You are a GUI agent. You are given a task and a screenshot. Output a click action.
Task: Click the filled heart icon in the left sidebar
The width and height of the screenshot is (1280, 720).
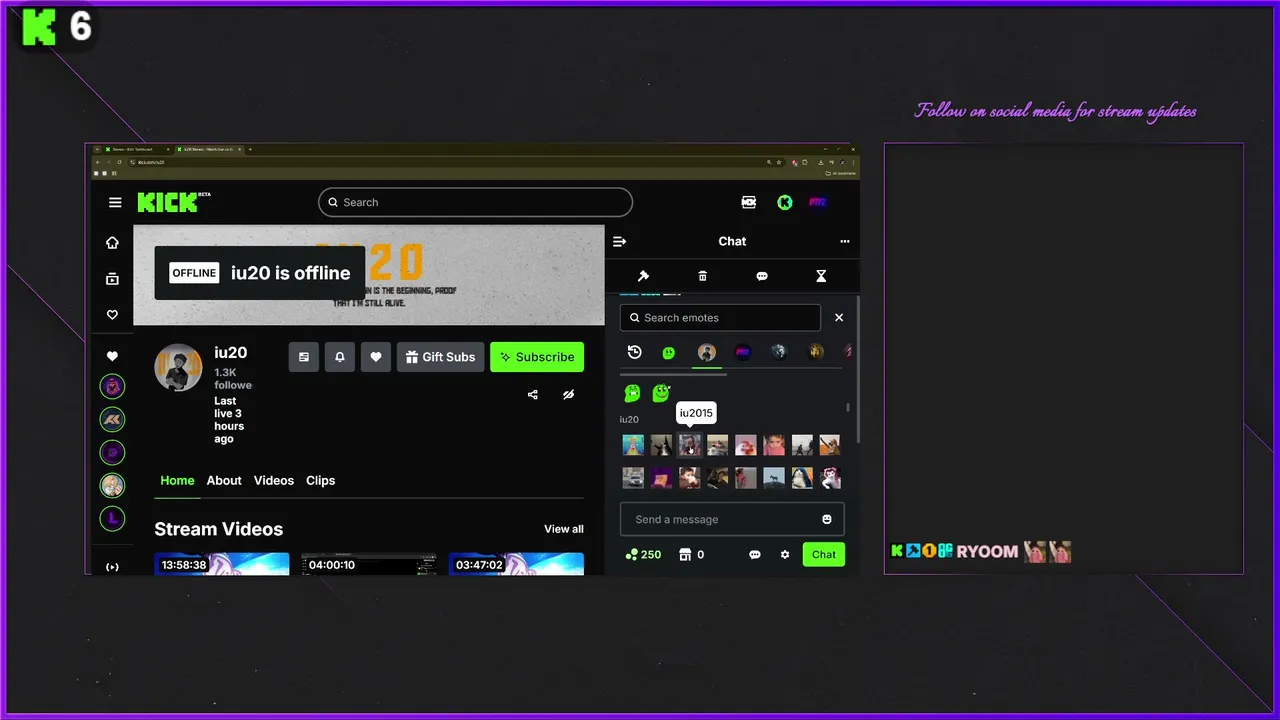click(112, 356)
